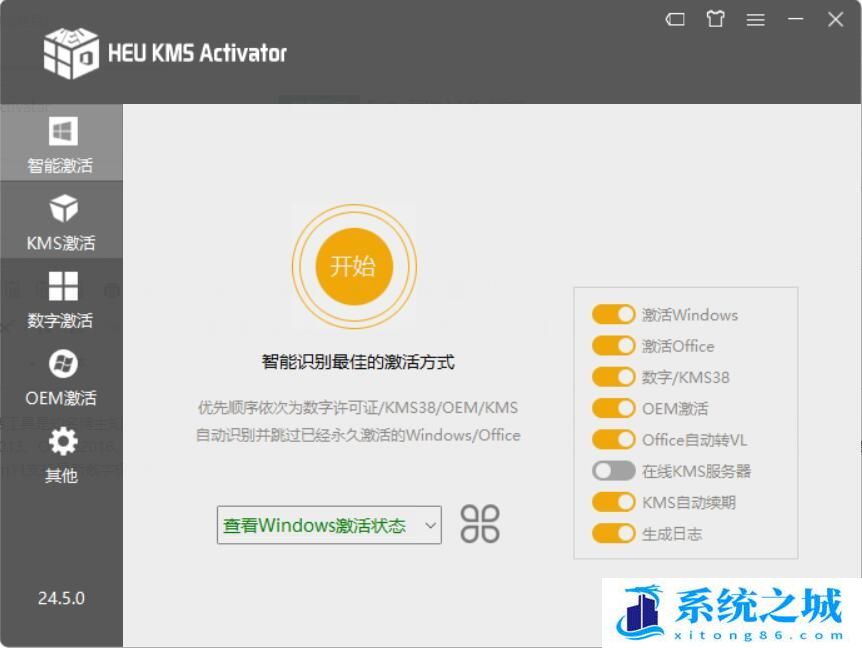Click the 优先顺序依次为数字许可证 description line

pyautogui.click(x=358, y=407)
